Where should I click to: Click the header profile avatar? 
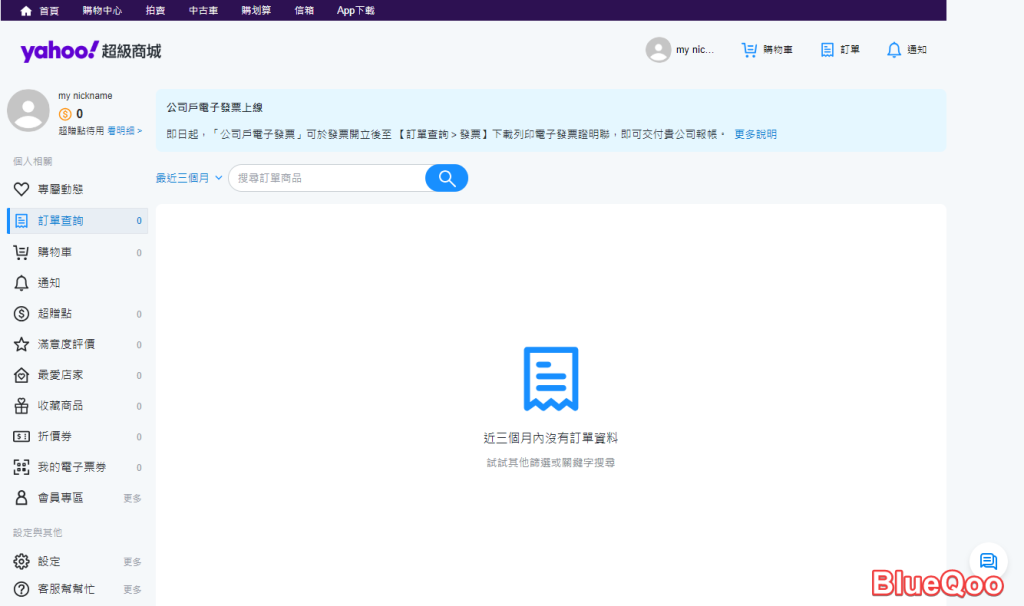(658, 50)
